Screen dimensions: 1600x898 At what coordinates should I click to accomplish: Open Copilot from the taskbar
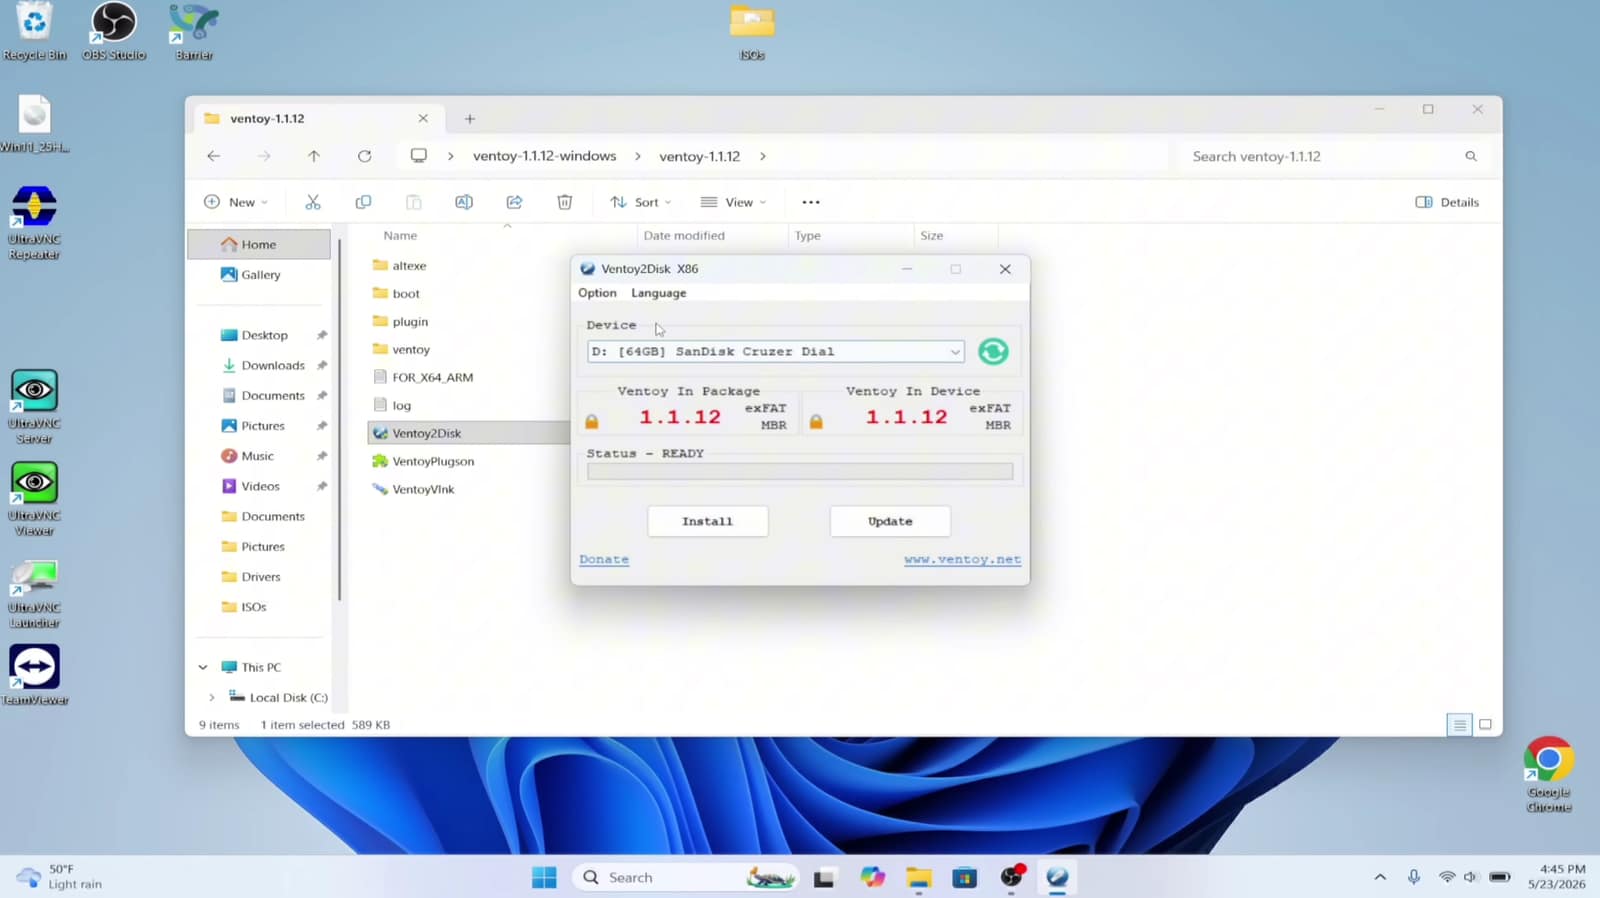click(873, 877)
